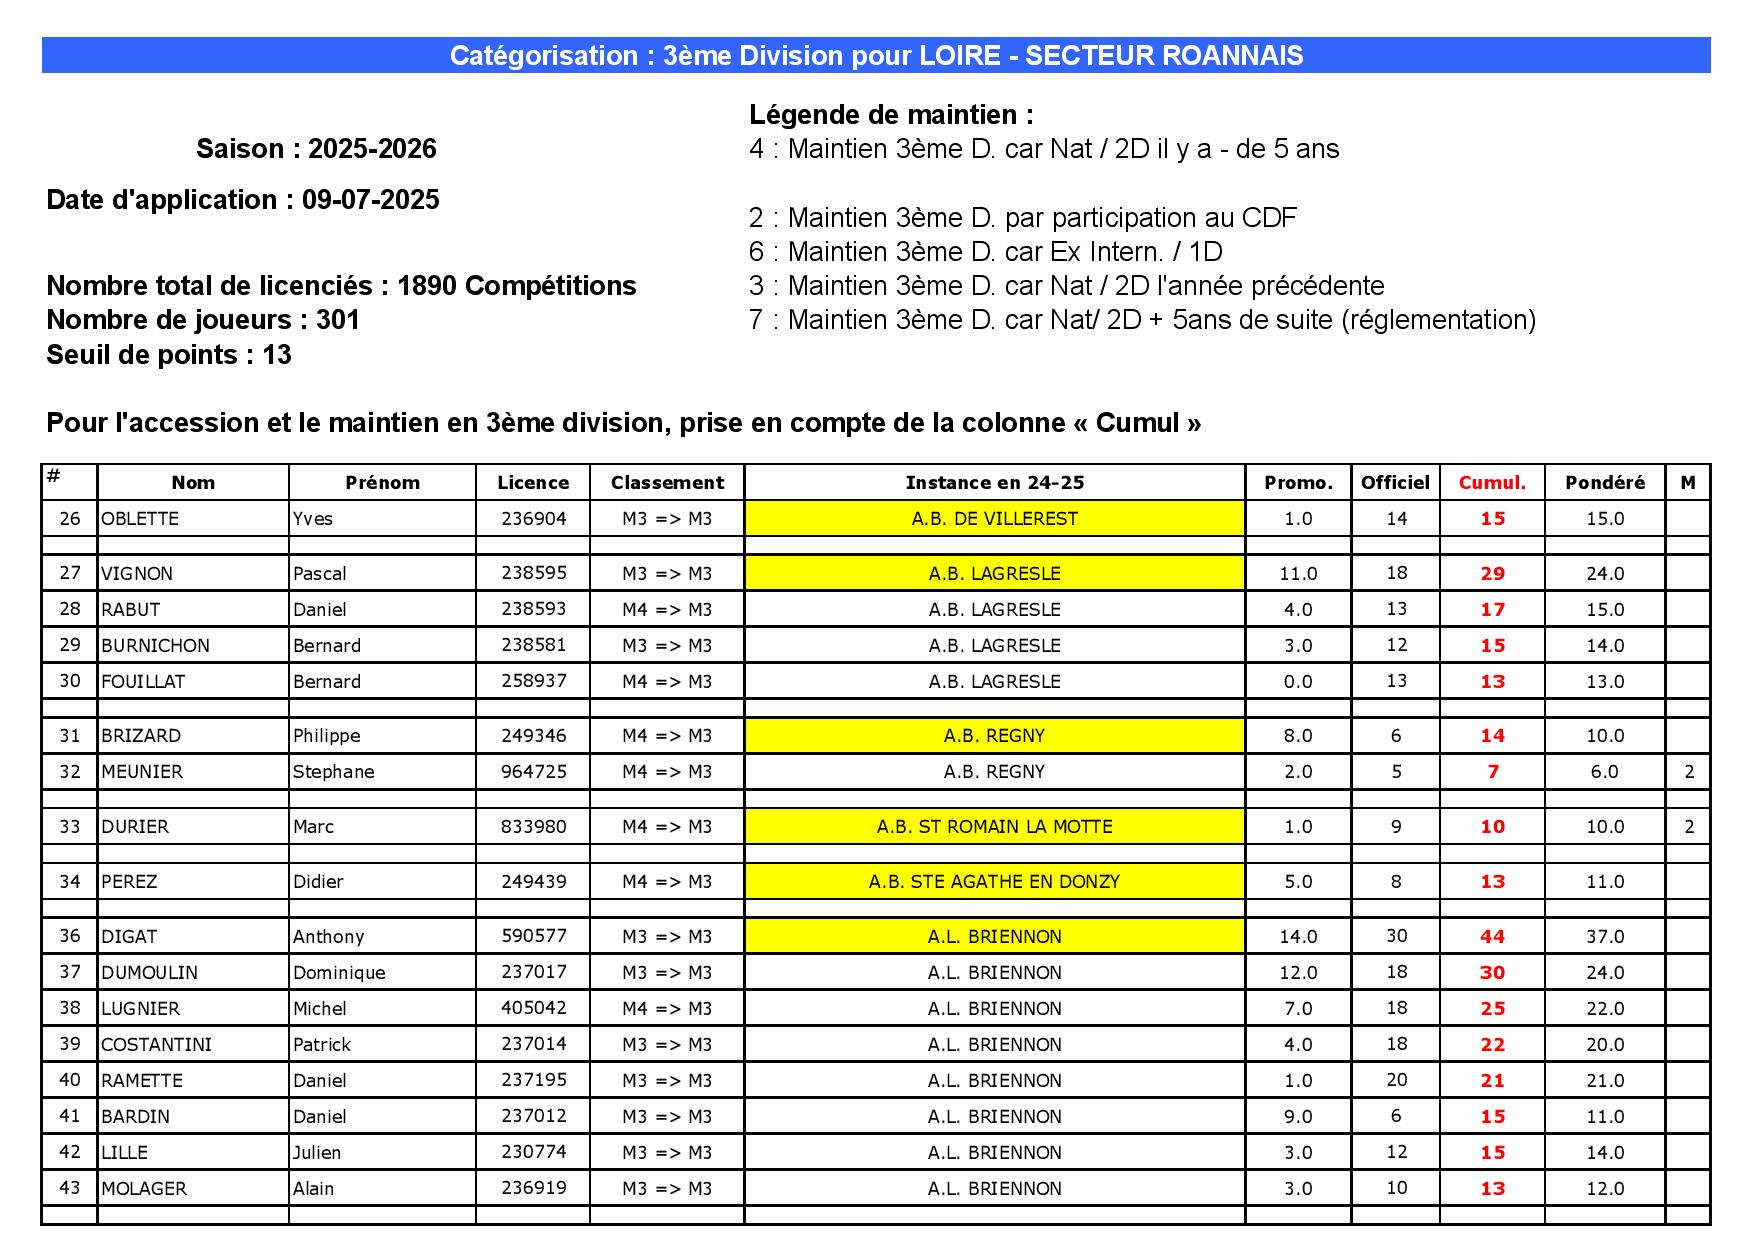The height and width of the screenshot is (1240, 1754).
Task: Click the 'Licence' column header
Action: [533, 483]
